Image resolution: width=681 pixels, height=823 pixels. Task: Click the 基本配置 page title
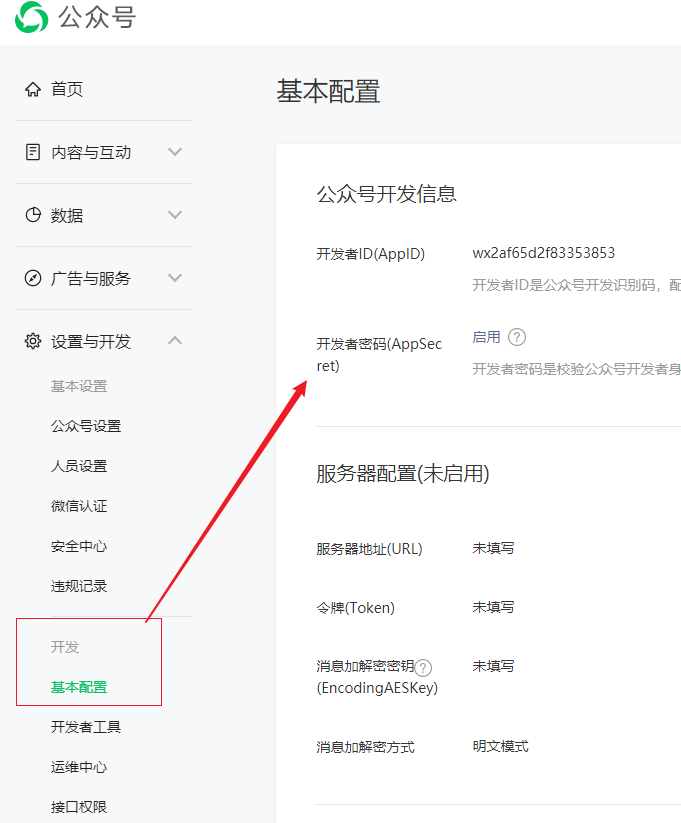pos(328,91)
